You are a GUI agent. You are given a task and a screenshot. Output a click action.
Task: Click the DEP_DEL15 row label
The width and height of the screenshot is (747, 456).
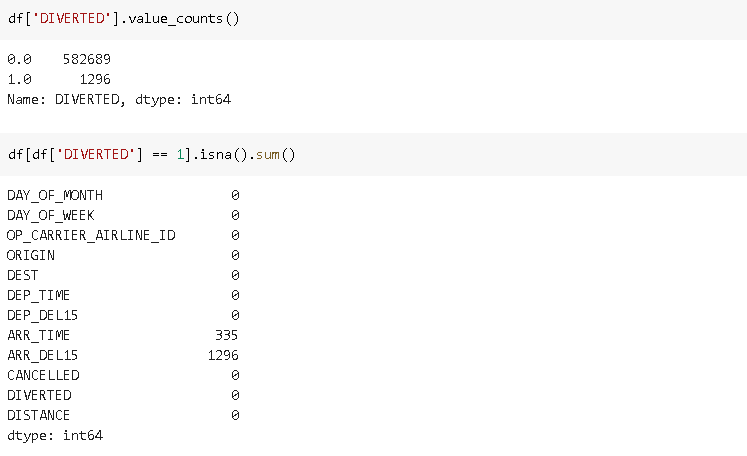tap(43, 315)
